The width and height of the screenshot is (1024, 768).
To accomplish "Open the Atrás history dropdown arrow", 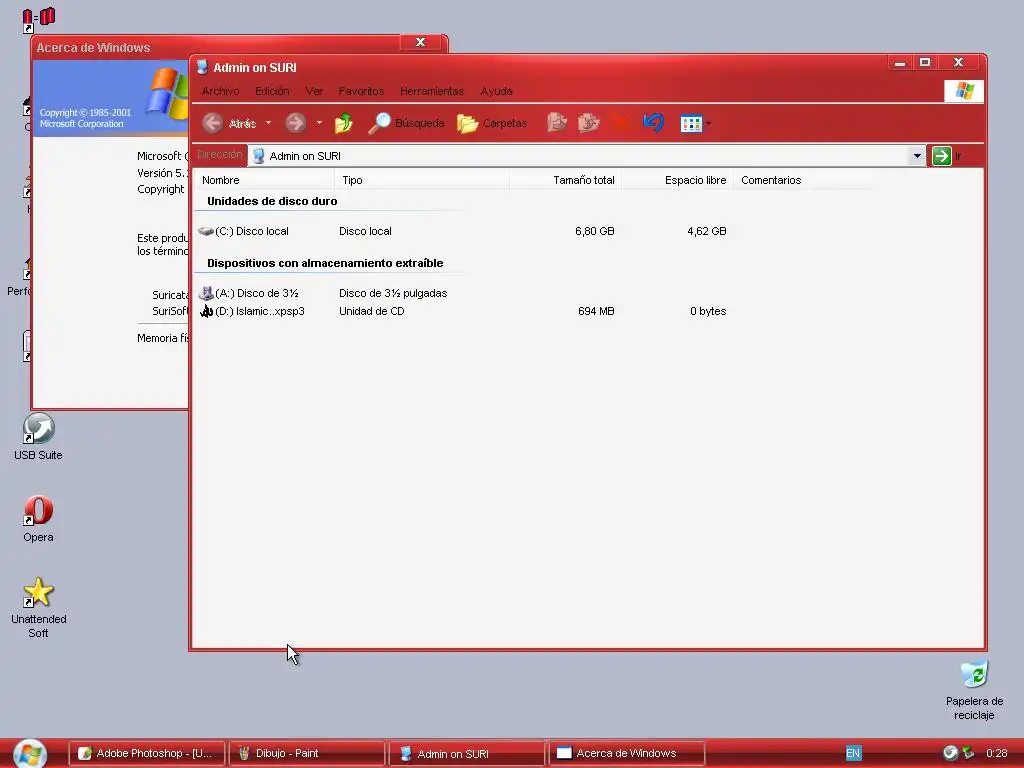I will [268, 123].
